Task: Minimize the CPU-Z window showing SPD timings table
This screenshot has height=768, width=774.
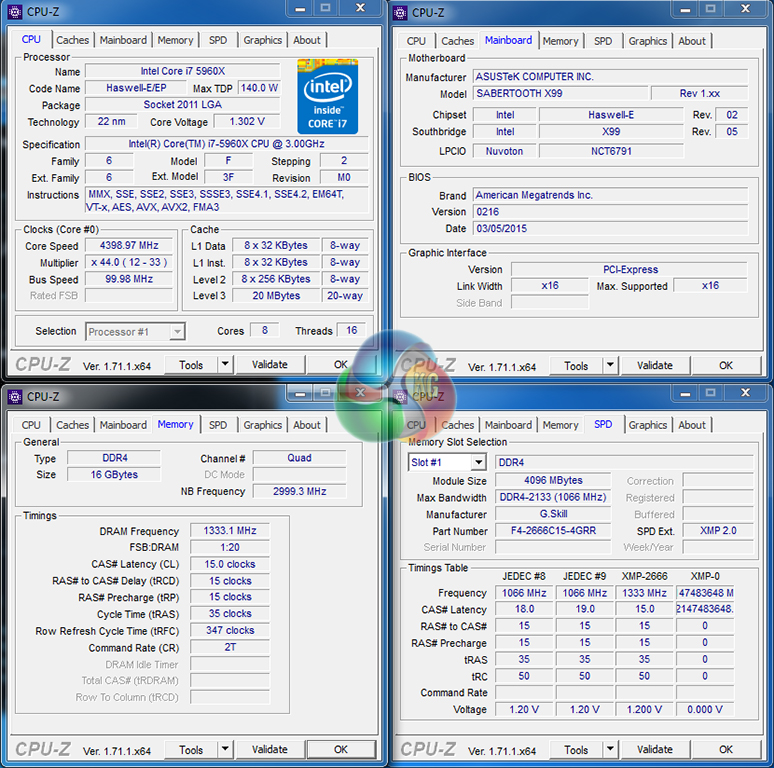Action: pyautogui.click(x=681, y=393)
